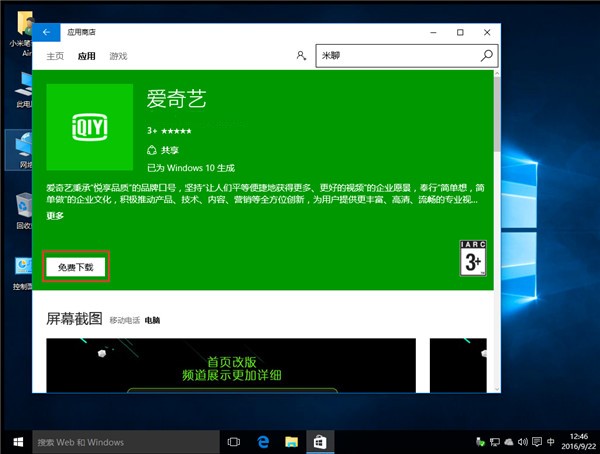The image size is (600, 454).
Task: Click the 爱奇艺 app title
Action: (x=176, y=99)
